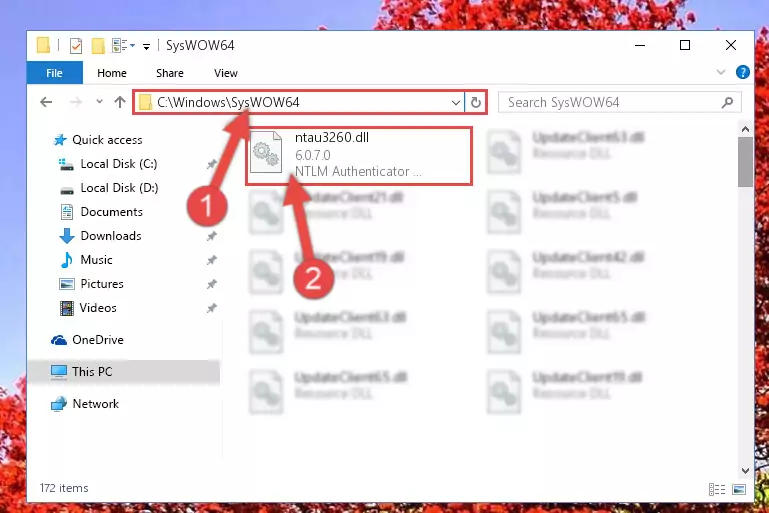Viewport: 769px width, 513px height.
Task: Maximize the SysWOW64 window
Action: (x=685, y=46)
